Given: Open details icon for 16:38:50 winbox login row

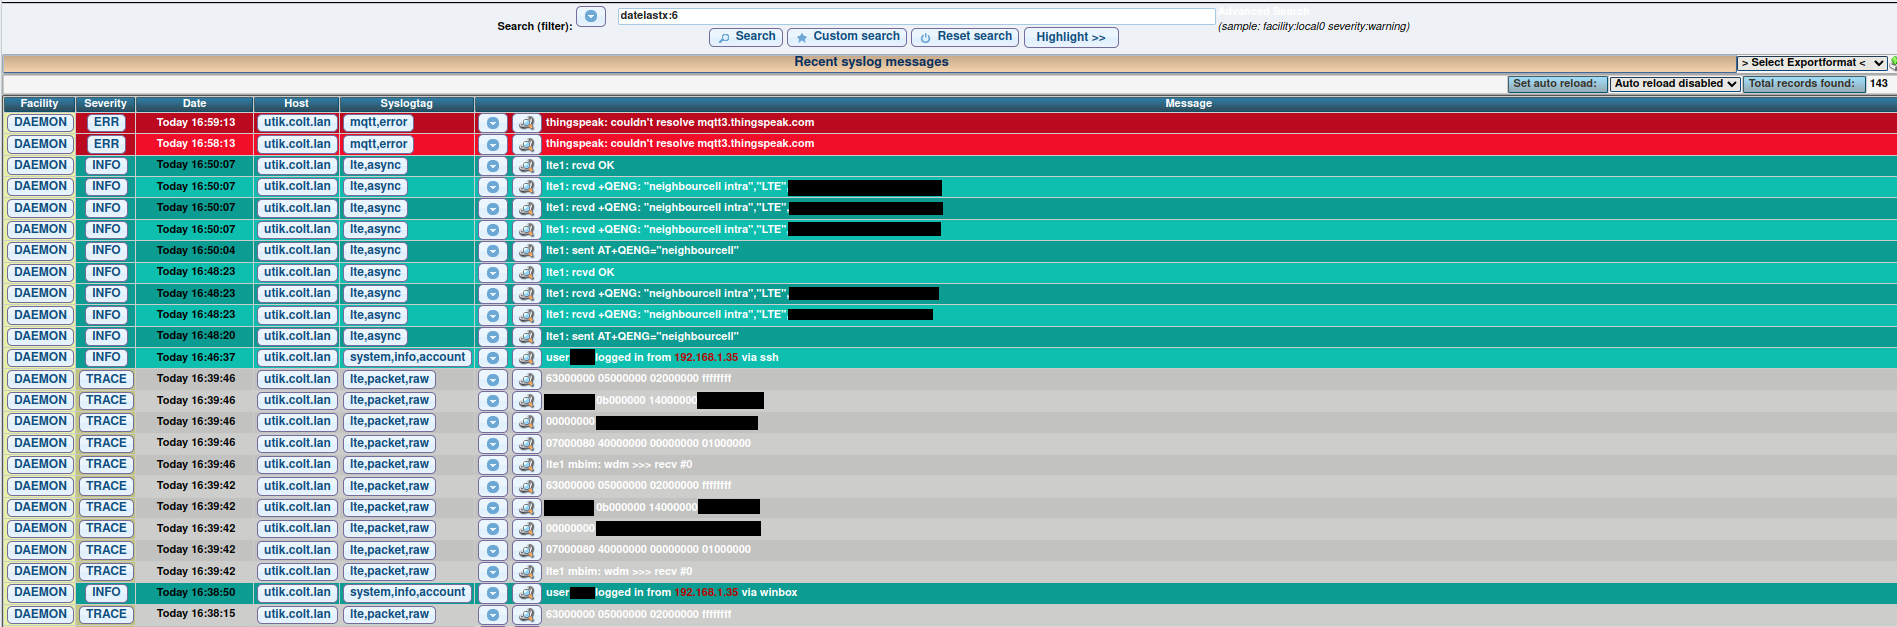Looking at the screenshot, I should [526, 593].
